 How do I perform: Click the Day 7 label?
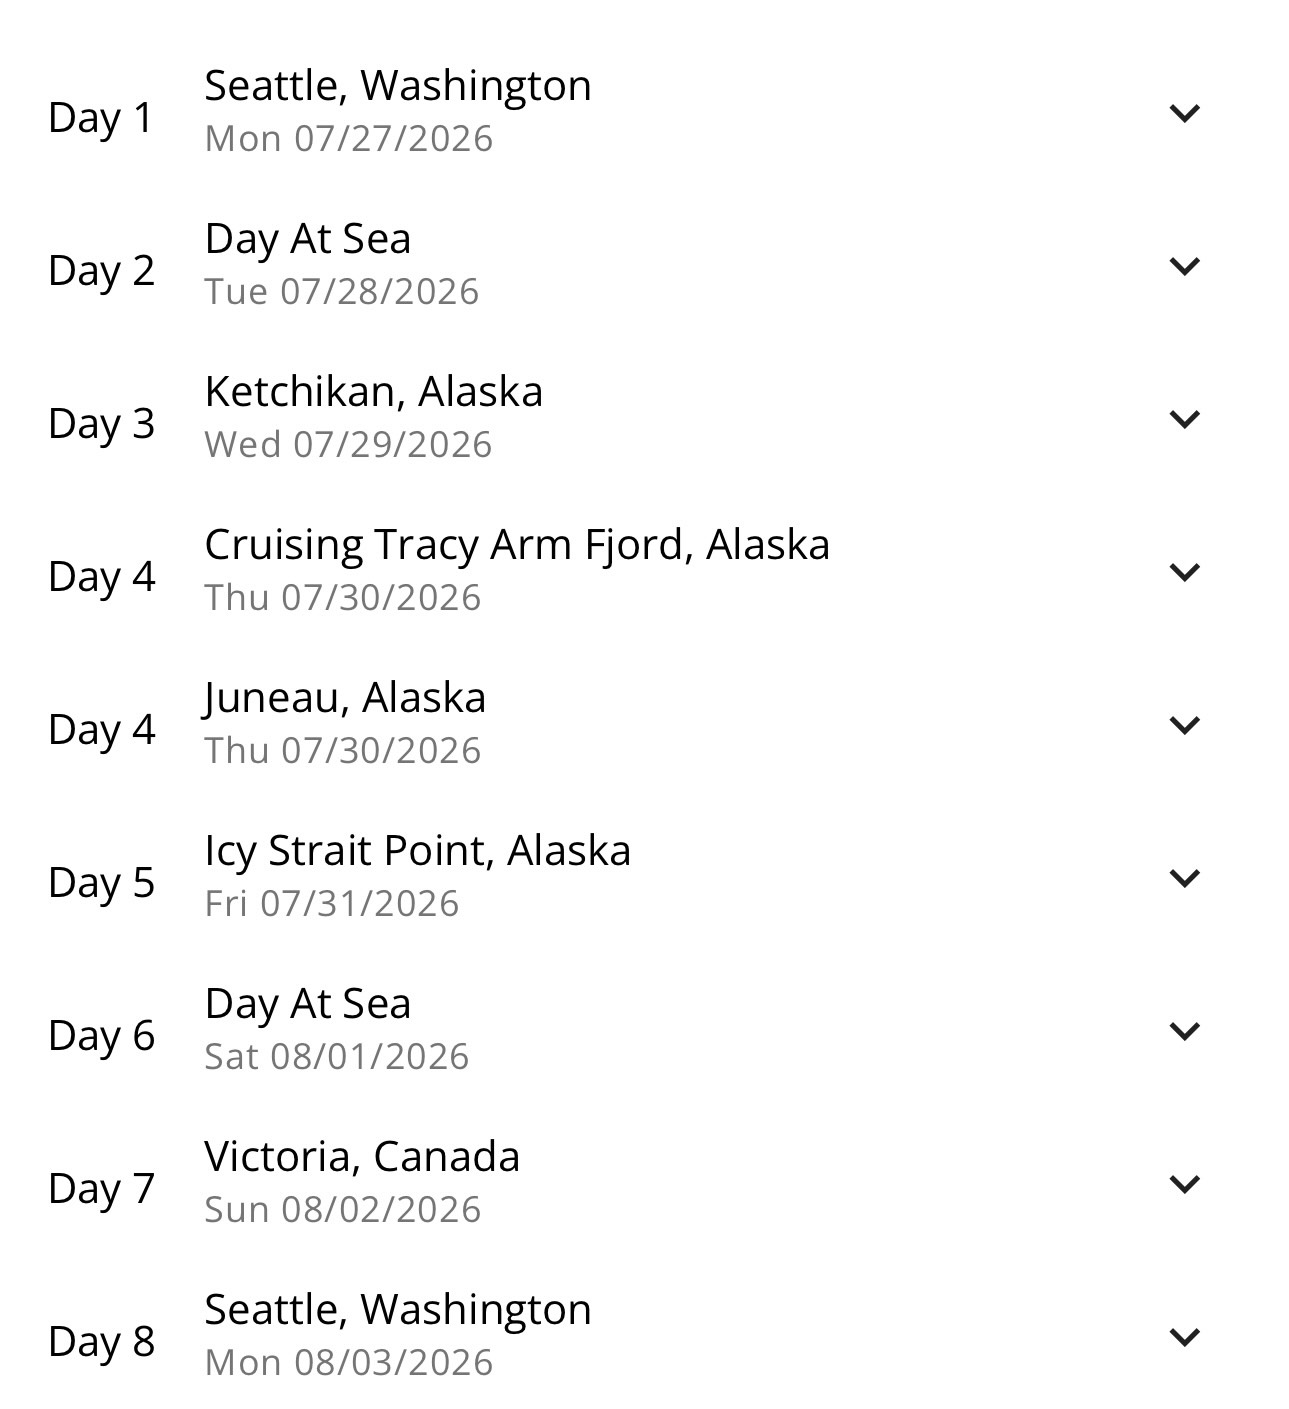(x=101, y=1188)
